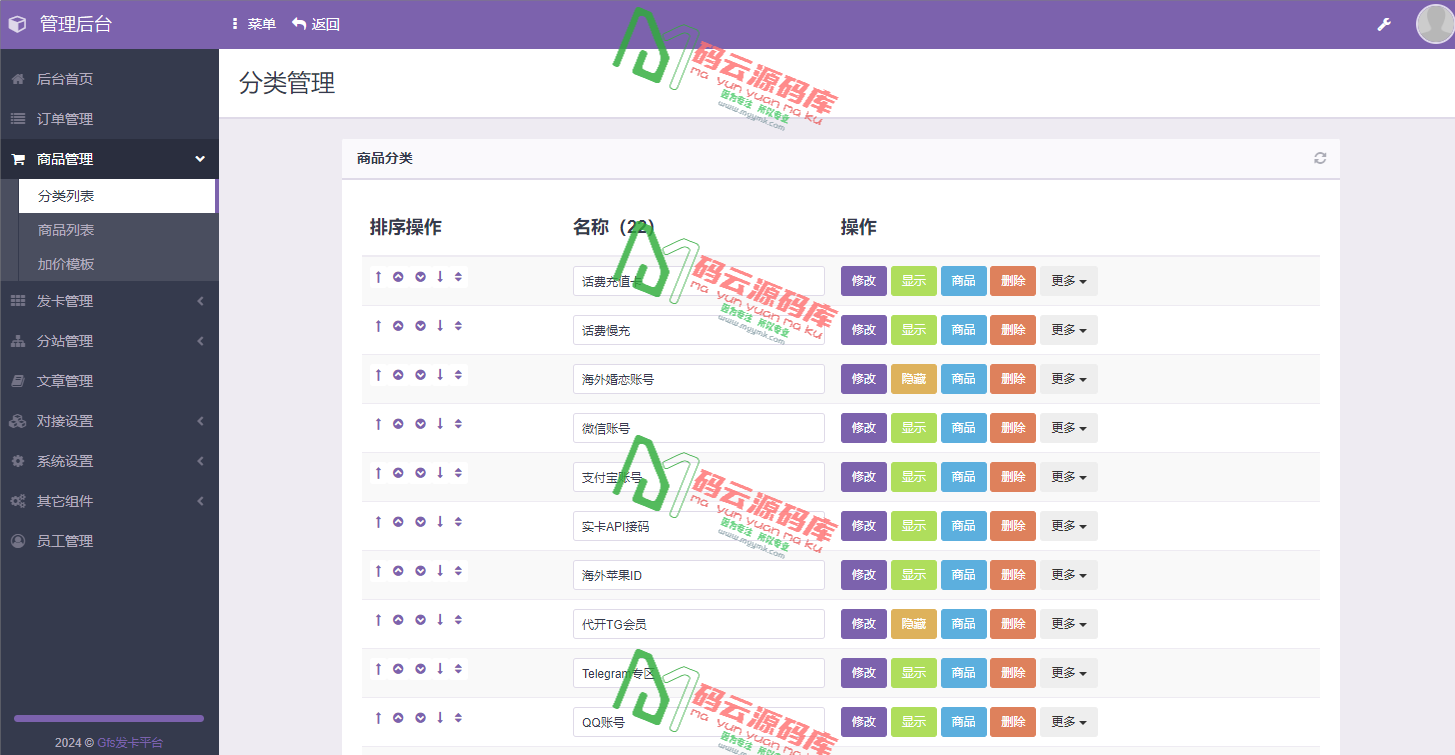The image size is (1455, 755).
Task: Open the 更多 dropdown for 话费充值
Action: tap(1068, 280)
